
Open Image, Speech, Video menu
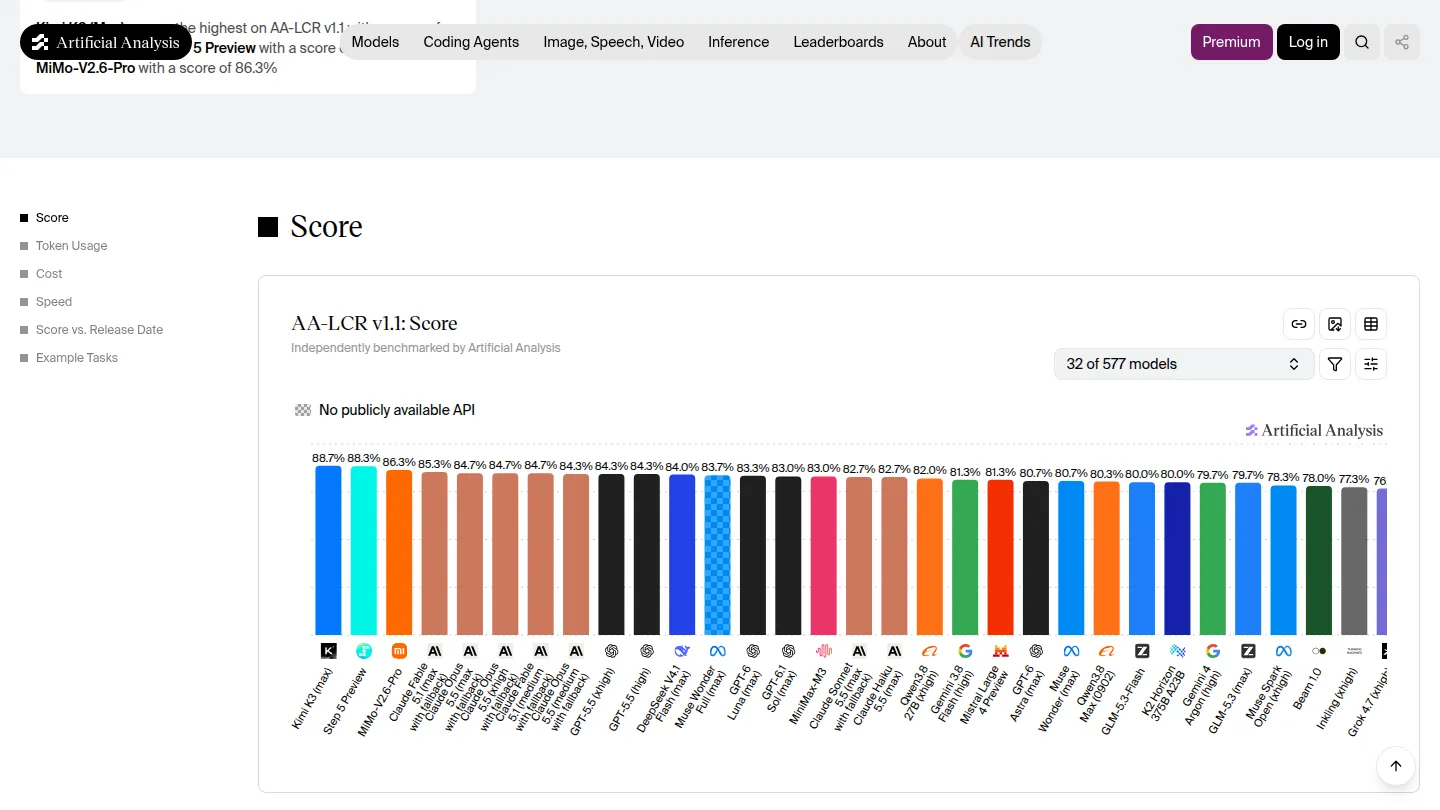pyautogui.click(x=614, y=42)
